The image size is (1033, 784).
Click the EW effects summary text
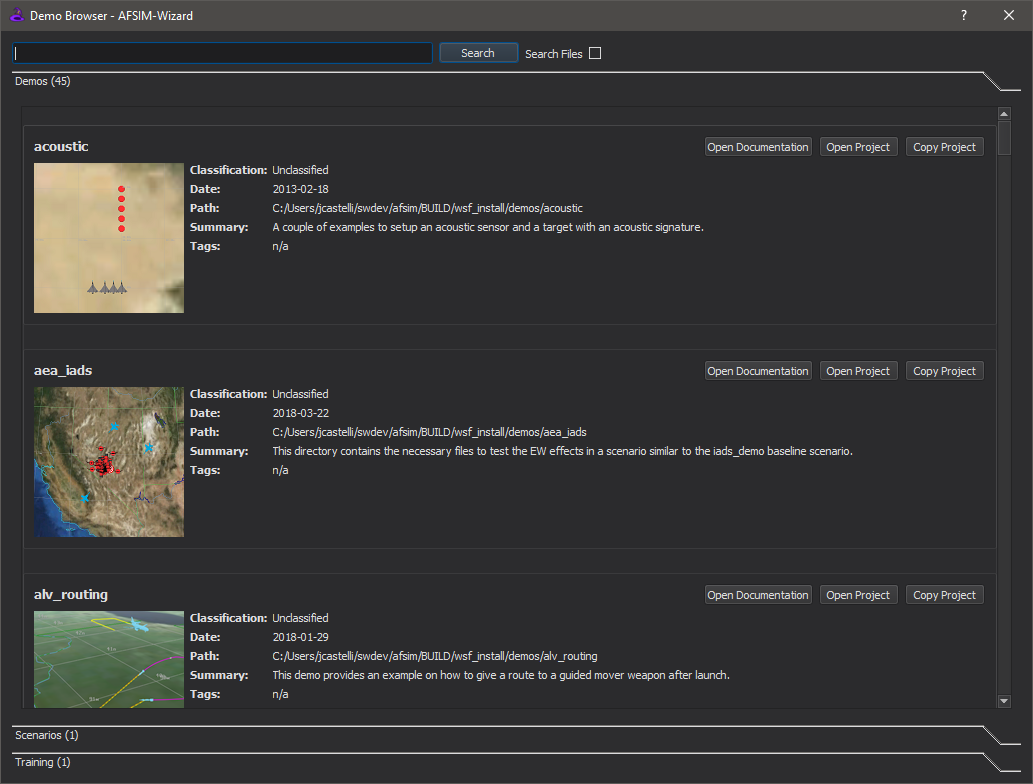pyautogui.click(x=563, y=451)
